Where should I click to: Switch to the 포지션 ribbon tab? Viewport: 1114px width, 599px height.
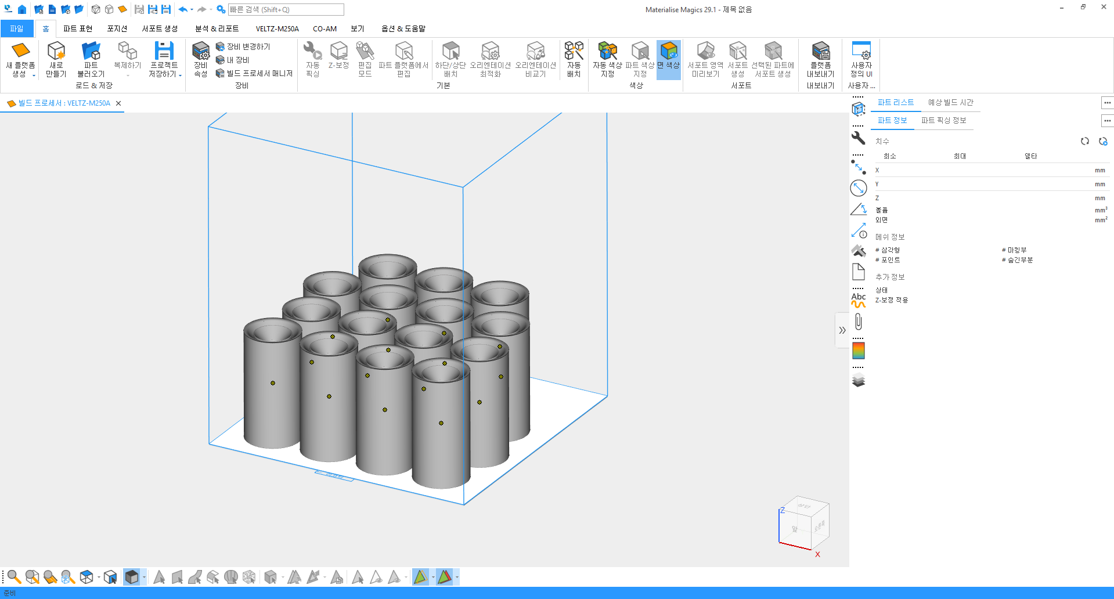[x=117, y=29]
